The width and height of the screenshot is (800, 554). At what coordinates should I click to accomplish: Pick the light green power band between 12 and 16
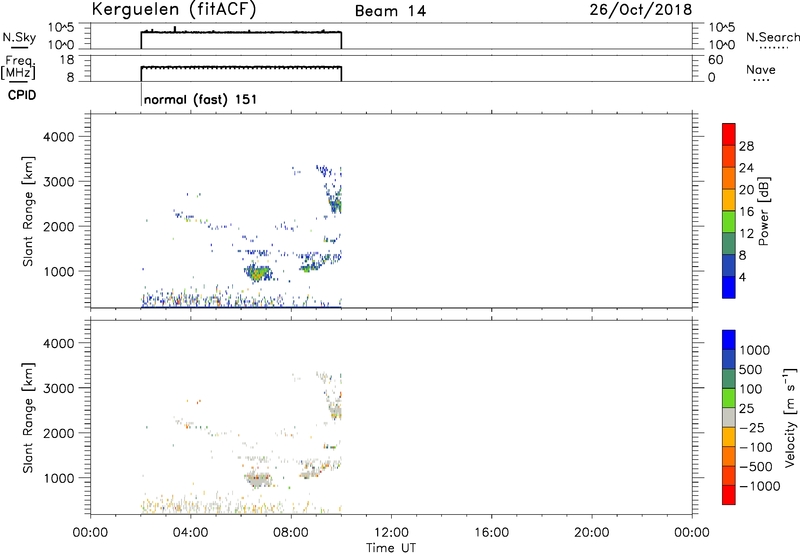[729, 222]
